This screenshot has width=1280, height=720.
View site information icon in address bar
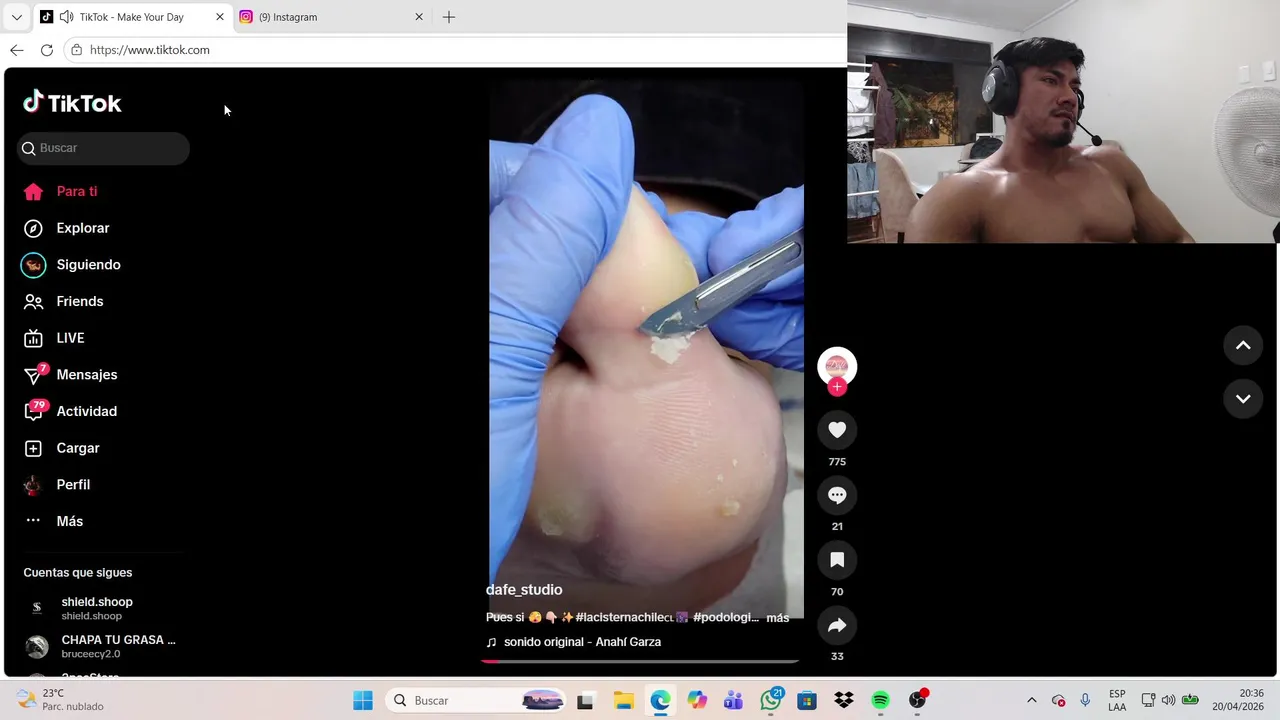coord(76,50)
